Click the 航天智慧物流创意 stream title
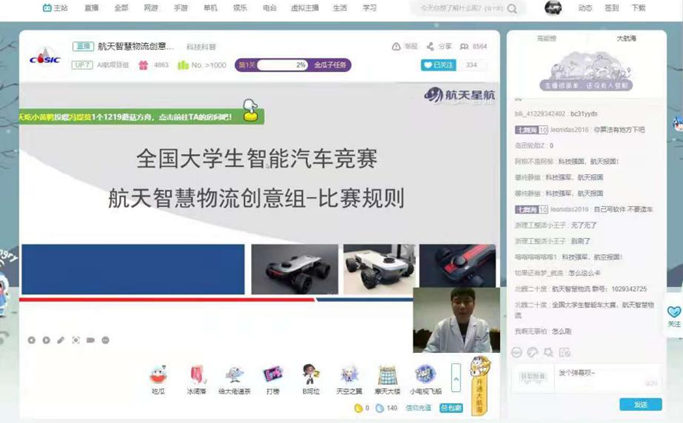Screen dimensions: 683x423 pos(135,46)
